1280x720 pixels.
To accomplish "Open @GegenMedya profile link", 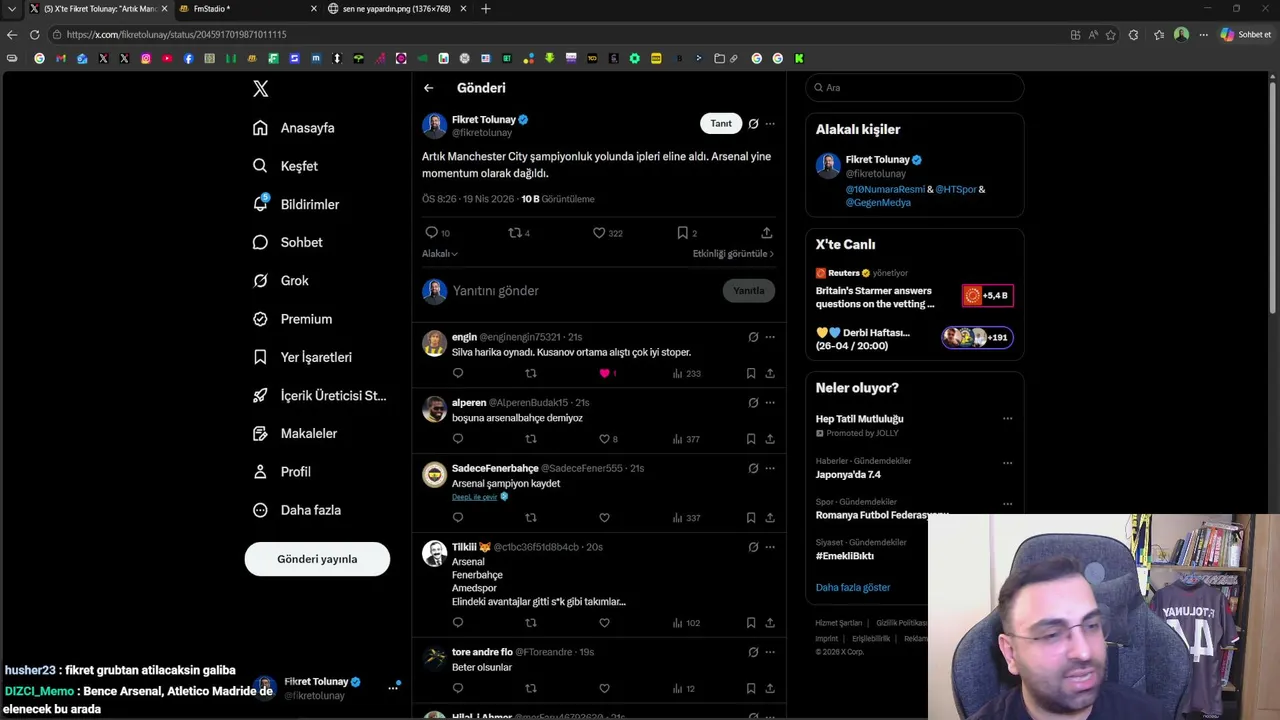I will tap(878, 202).
